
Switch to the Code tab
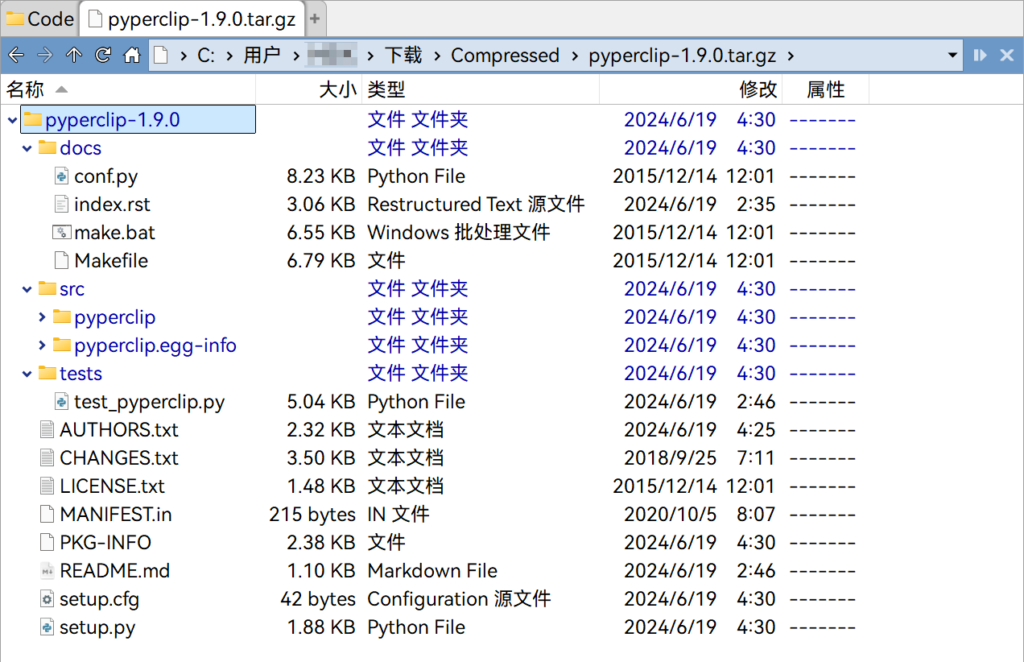coord(40,19)
